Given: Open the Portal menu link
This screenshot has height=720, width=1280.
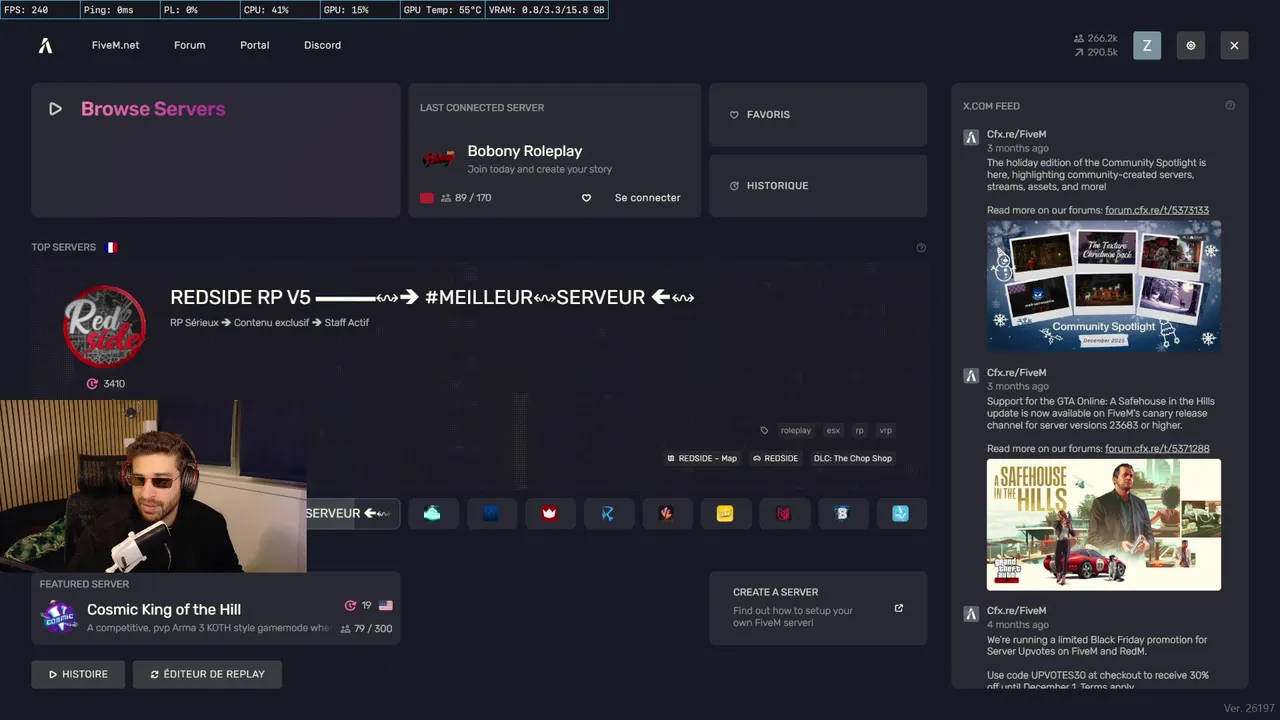Looking at the screenshot, I should coord(254,45).
